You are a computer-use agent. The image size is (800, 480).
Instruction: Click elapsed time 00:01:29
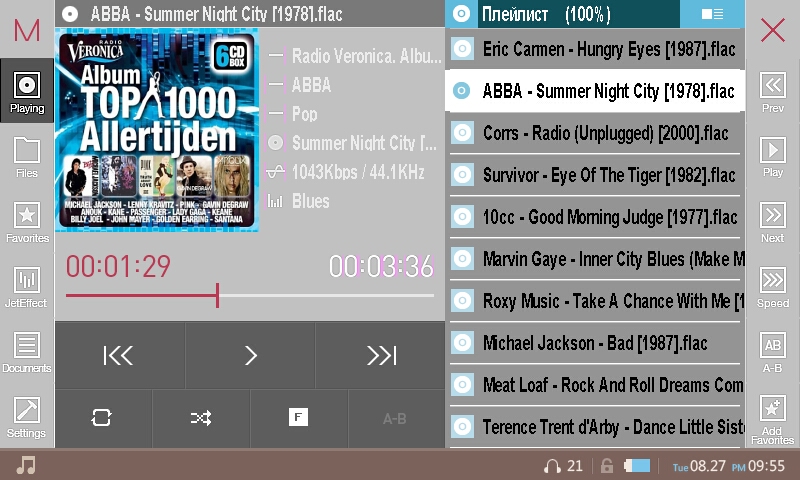(118, 266)
